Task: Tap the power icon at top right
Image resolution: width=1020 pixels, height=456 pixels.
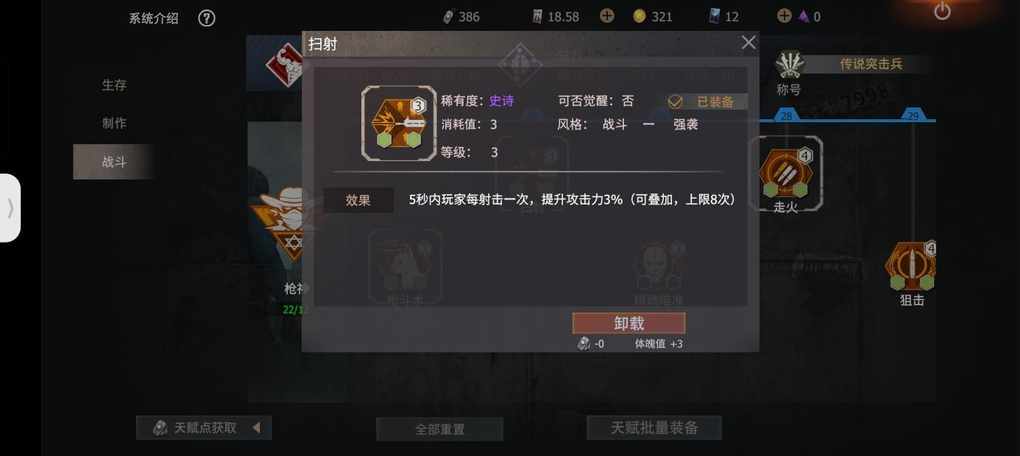Action: [x=942, y=10]
